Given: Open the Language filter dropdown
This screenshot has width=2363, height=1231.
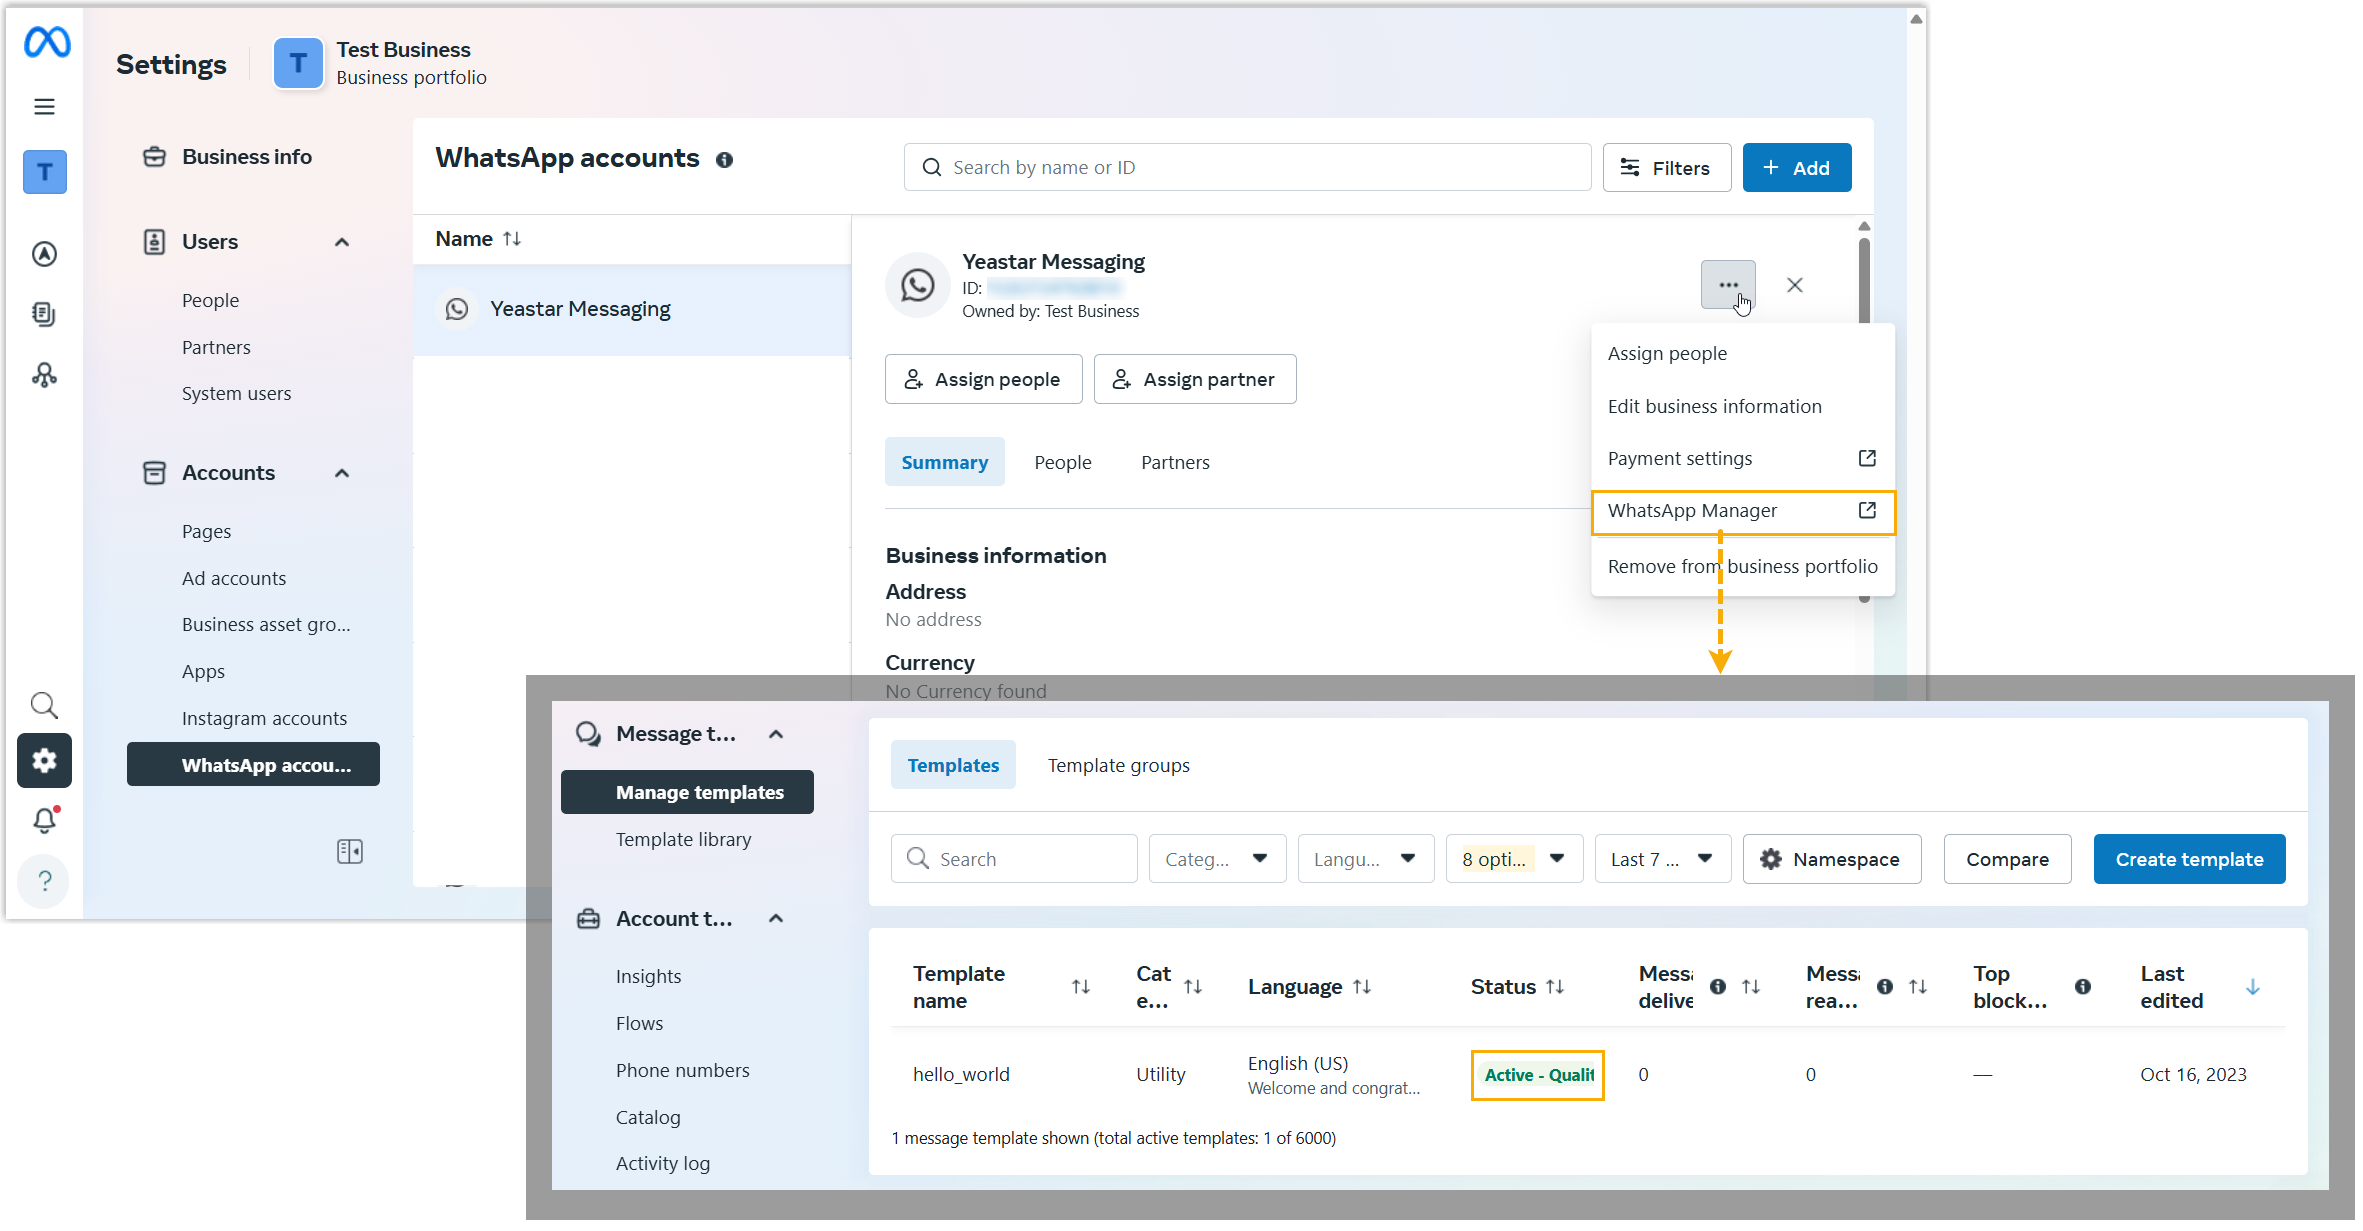Looking at the screenshot, I should click(x=1365, y=859).
